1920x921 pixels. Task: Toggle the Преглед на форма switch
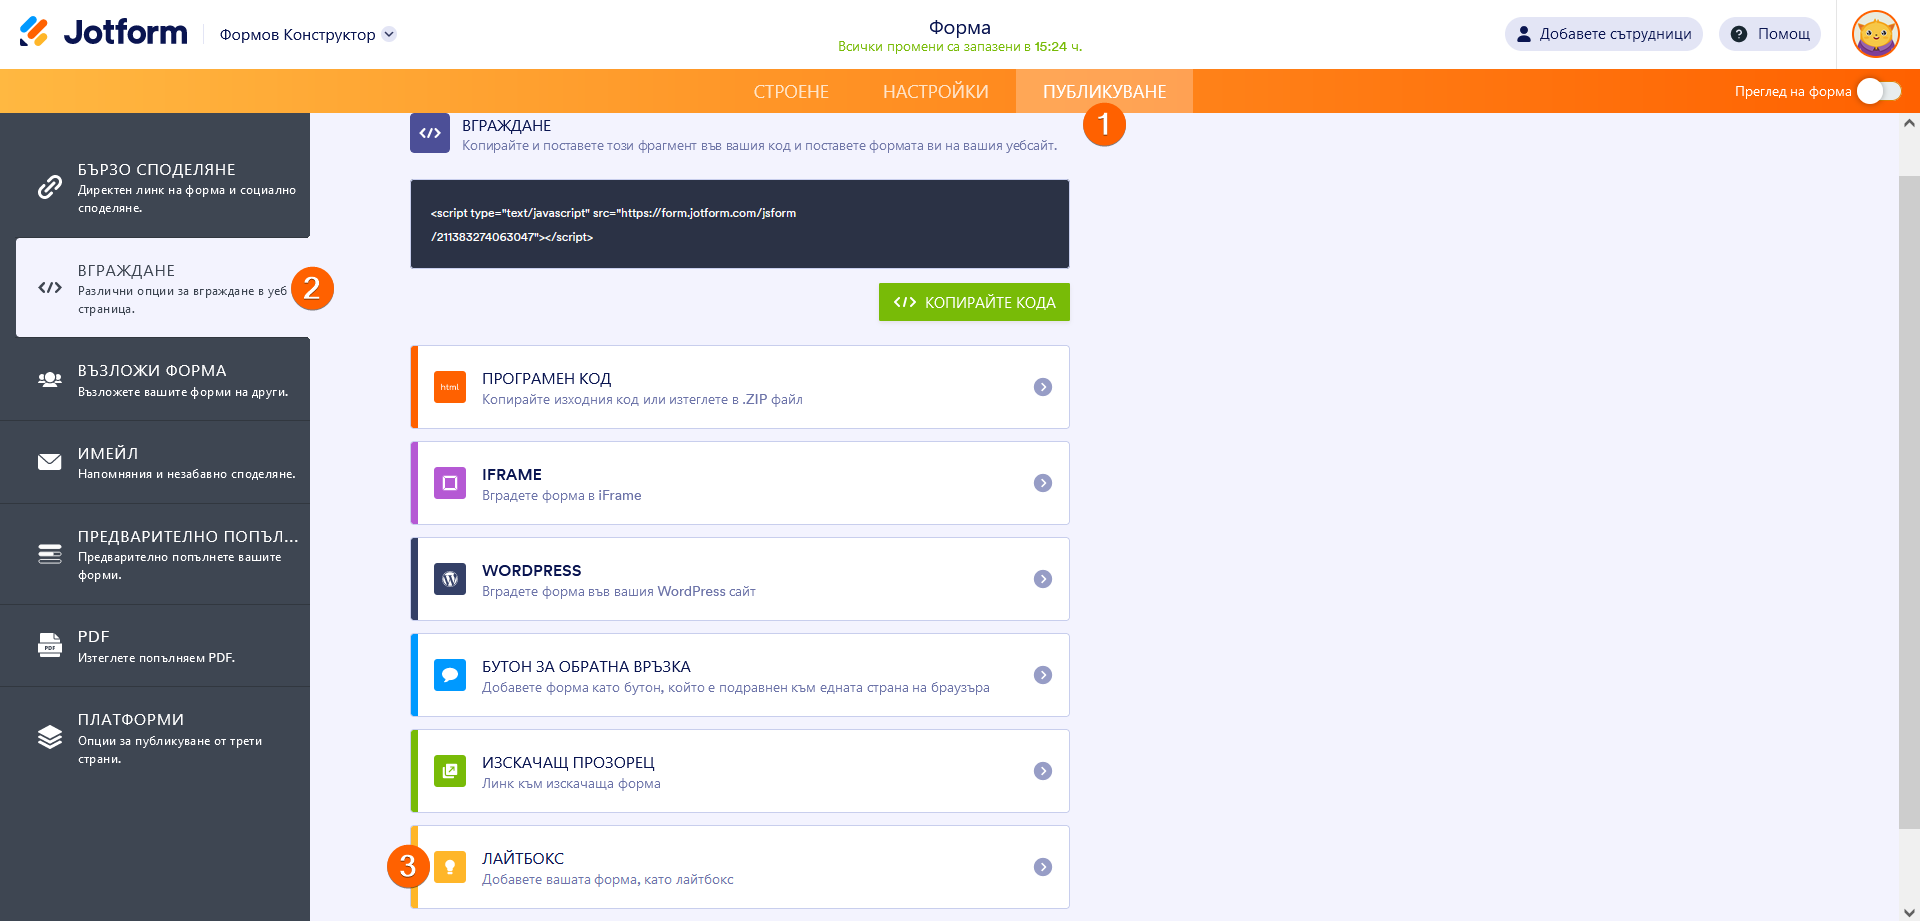[1879, 91]
